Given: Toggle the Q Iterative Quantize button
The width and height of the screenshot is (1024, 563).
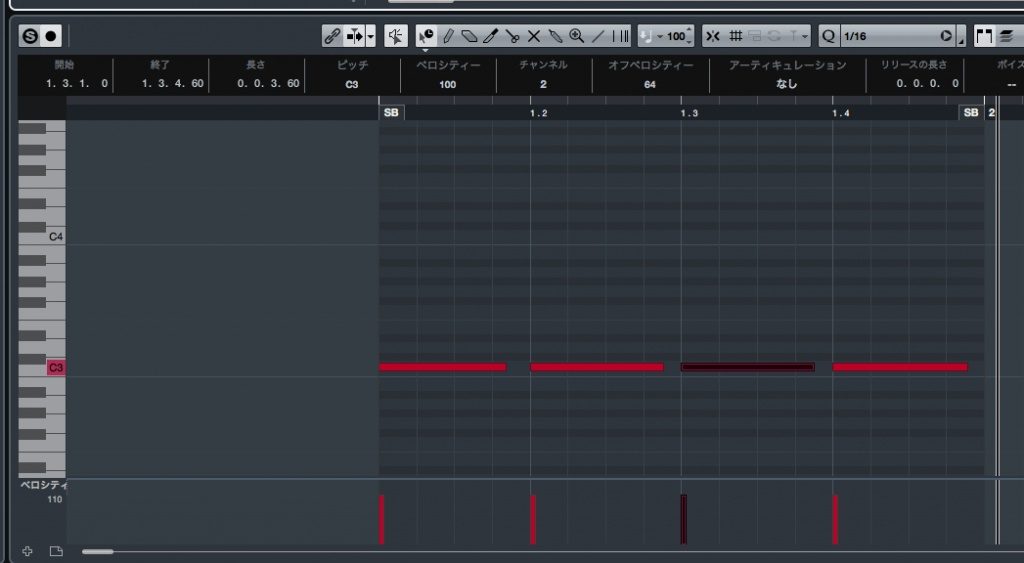Looking at the screenshot, I should click(x=828, y=36).
